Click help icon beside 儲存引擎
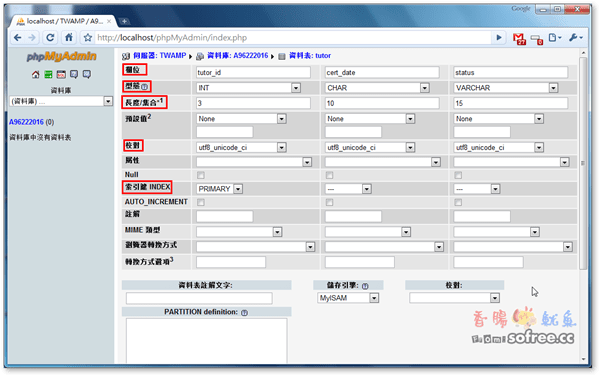Screen dimensions: 600x376 (x=365, y=286)
